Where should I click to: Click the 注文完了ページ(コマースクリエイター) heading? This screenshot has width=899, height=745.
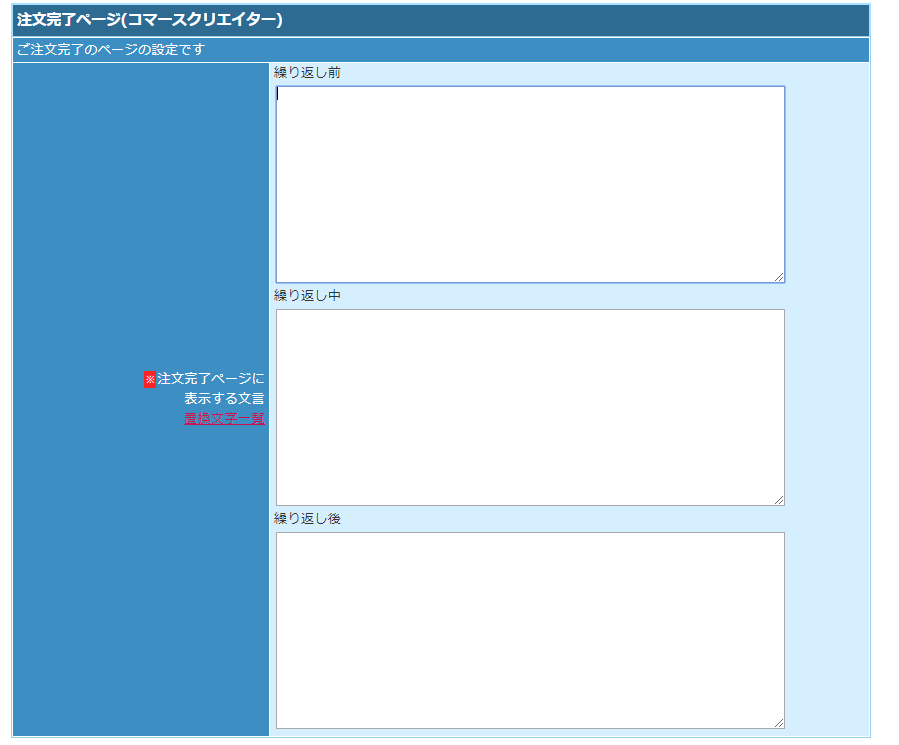[x=150, y=19]
